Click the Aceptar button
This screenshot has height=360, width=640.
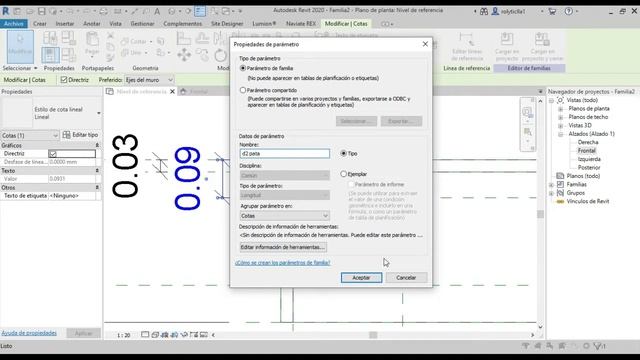coord(361,278)
